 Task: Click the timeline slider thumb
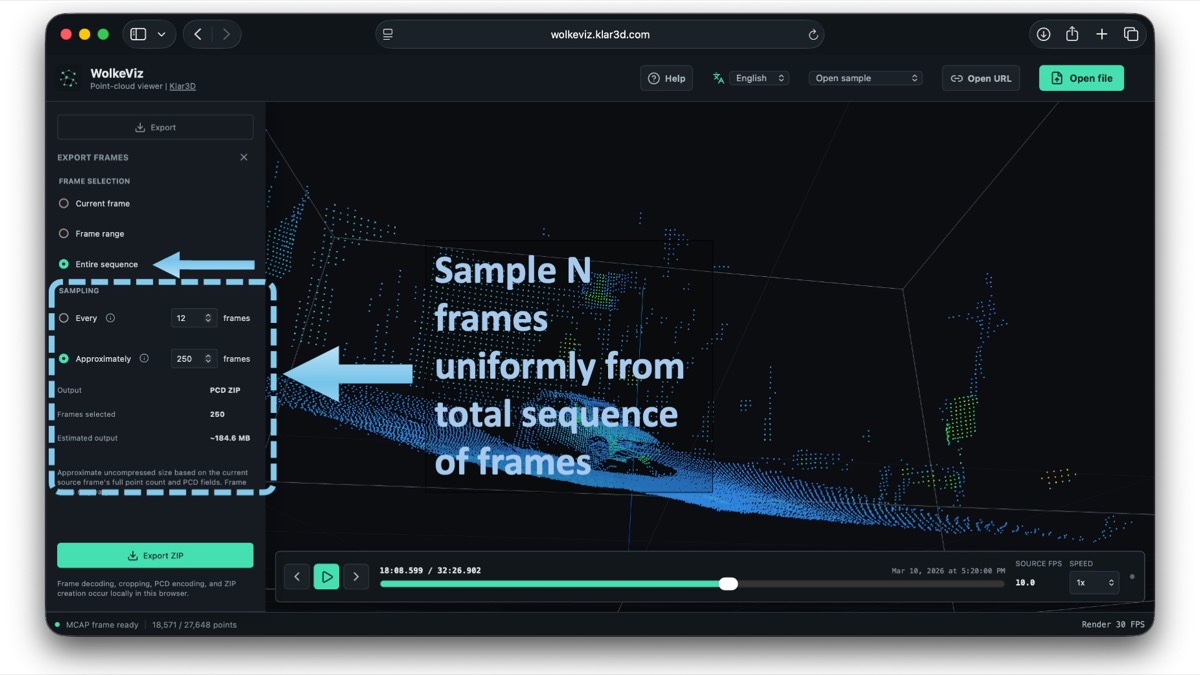tap(729, 584)
